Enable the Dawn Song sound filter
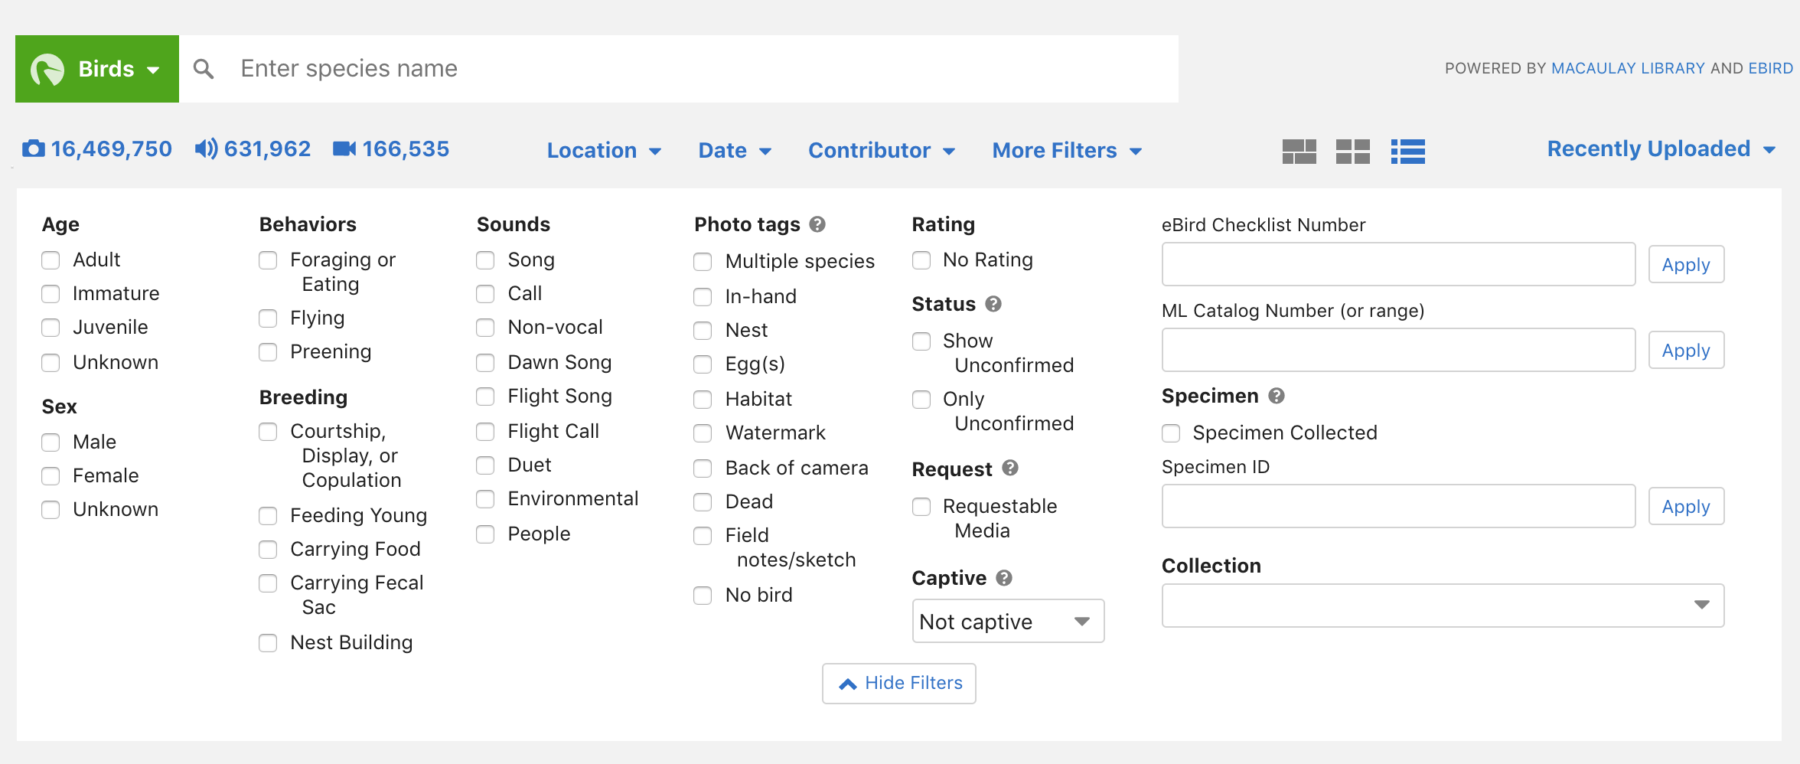 pyautogui.click(x=485, y=362)
